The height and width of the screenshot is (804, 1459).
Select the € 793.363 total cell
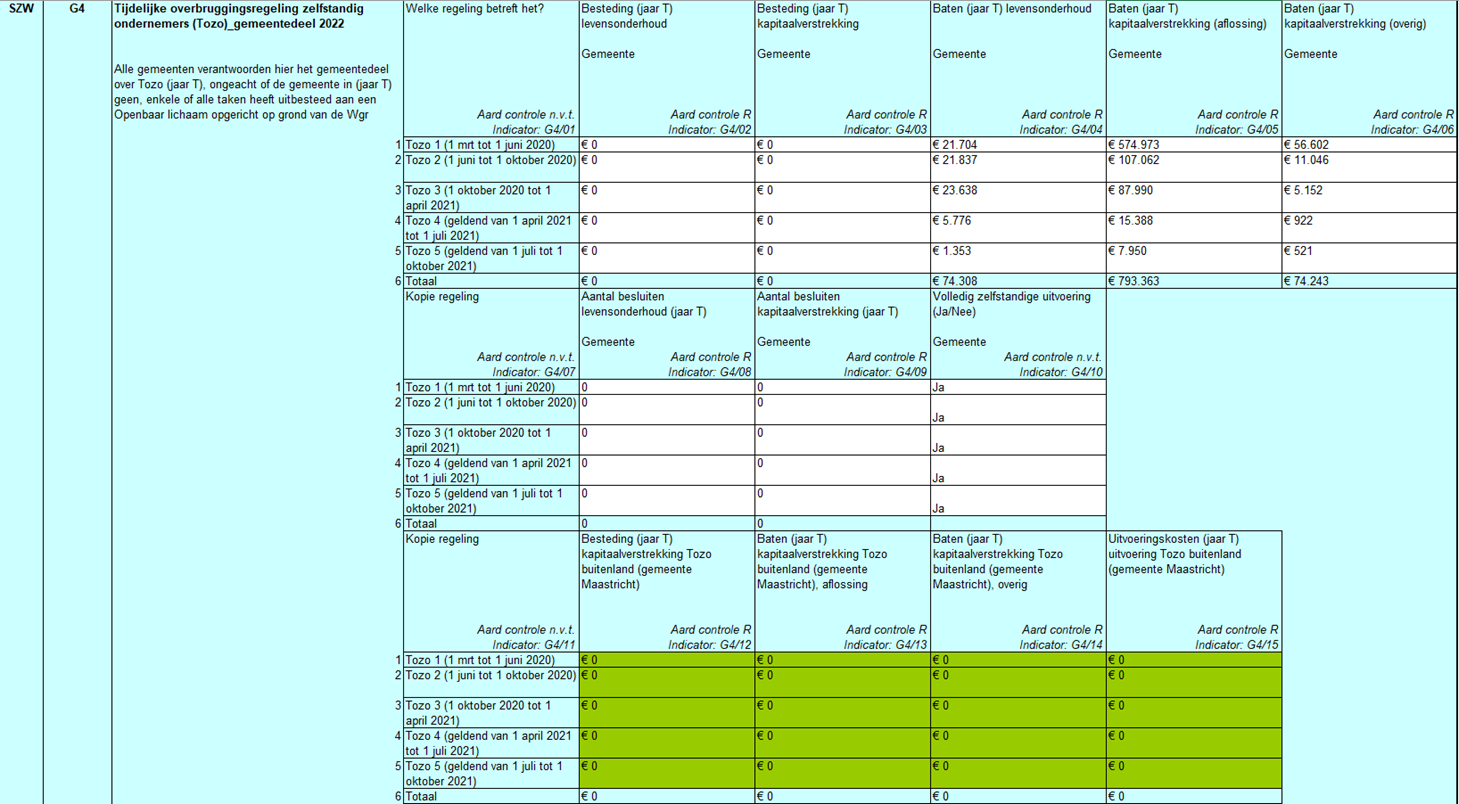[1194, 280]
